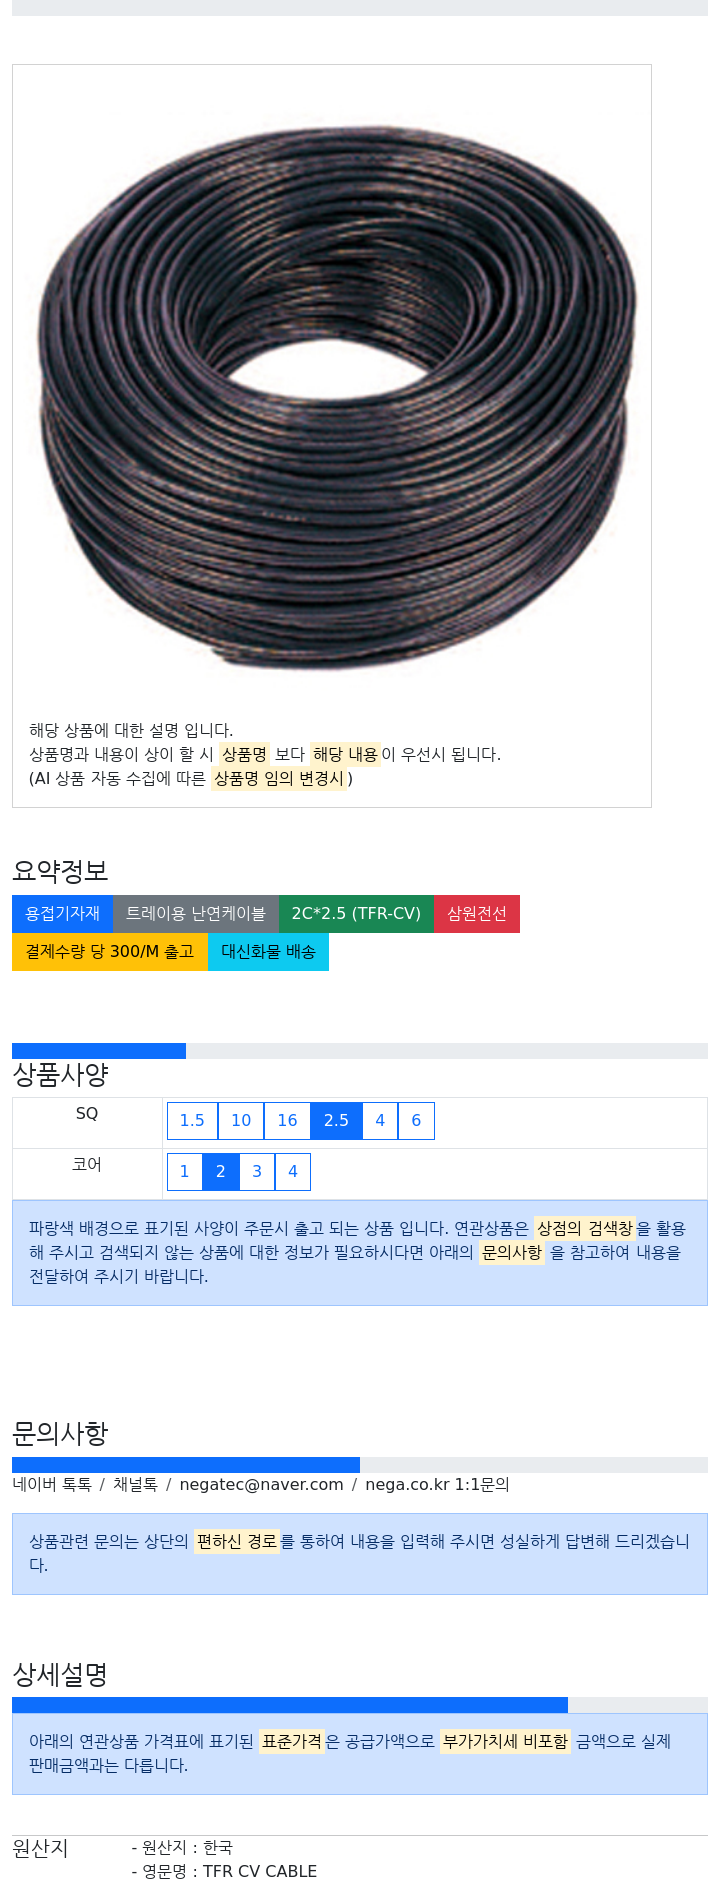Choose SQ option 10
Viewport: 720px width, 1884px height.
click(x=241, y=1121)
